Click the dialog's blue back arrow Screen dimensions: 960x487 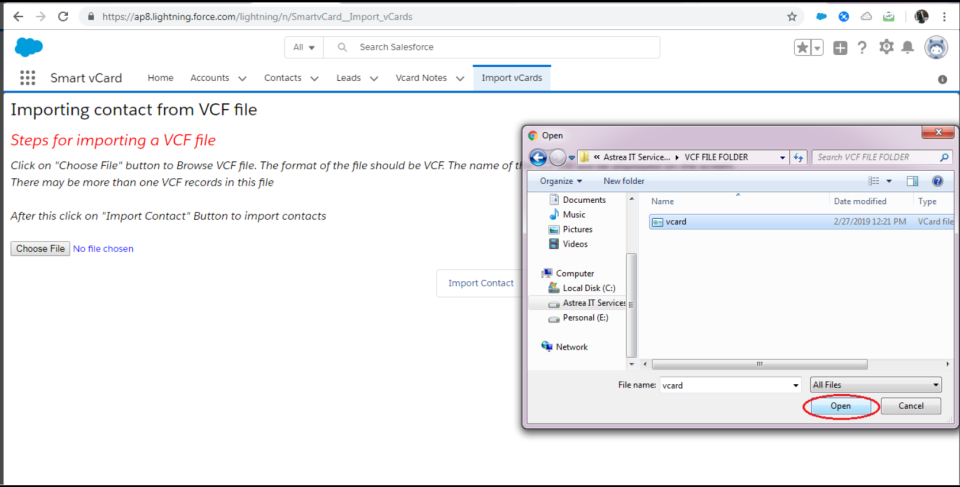[x=538, y=157]
